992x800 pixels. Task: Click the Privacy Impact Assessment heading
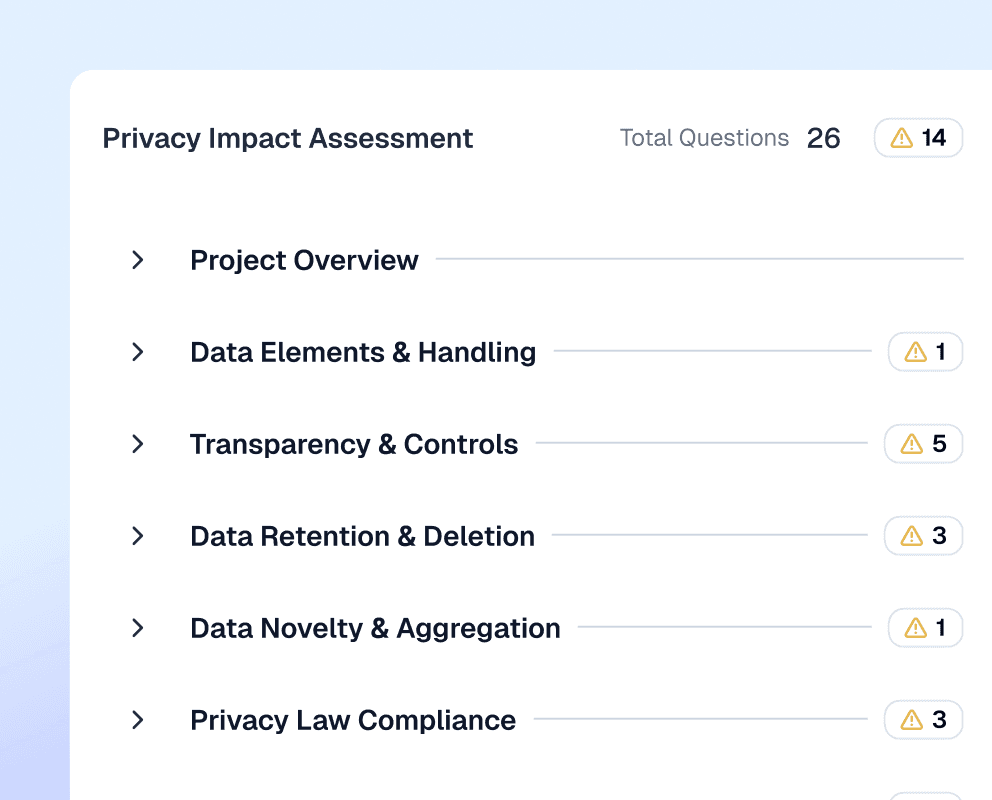tap(288, 138)
